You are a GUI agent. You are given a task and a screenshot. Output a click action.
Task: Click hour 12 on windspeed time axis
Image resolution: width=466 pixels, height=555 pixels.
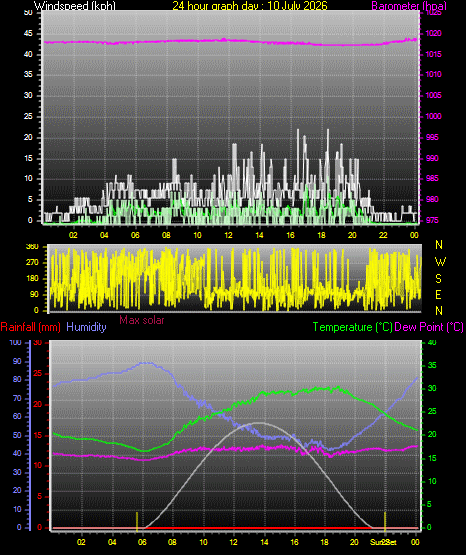[228, 235]
